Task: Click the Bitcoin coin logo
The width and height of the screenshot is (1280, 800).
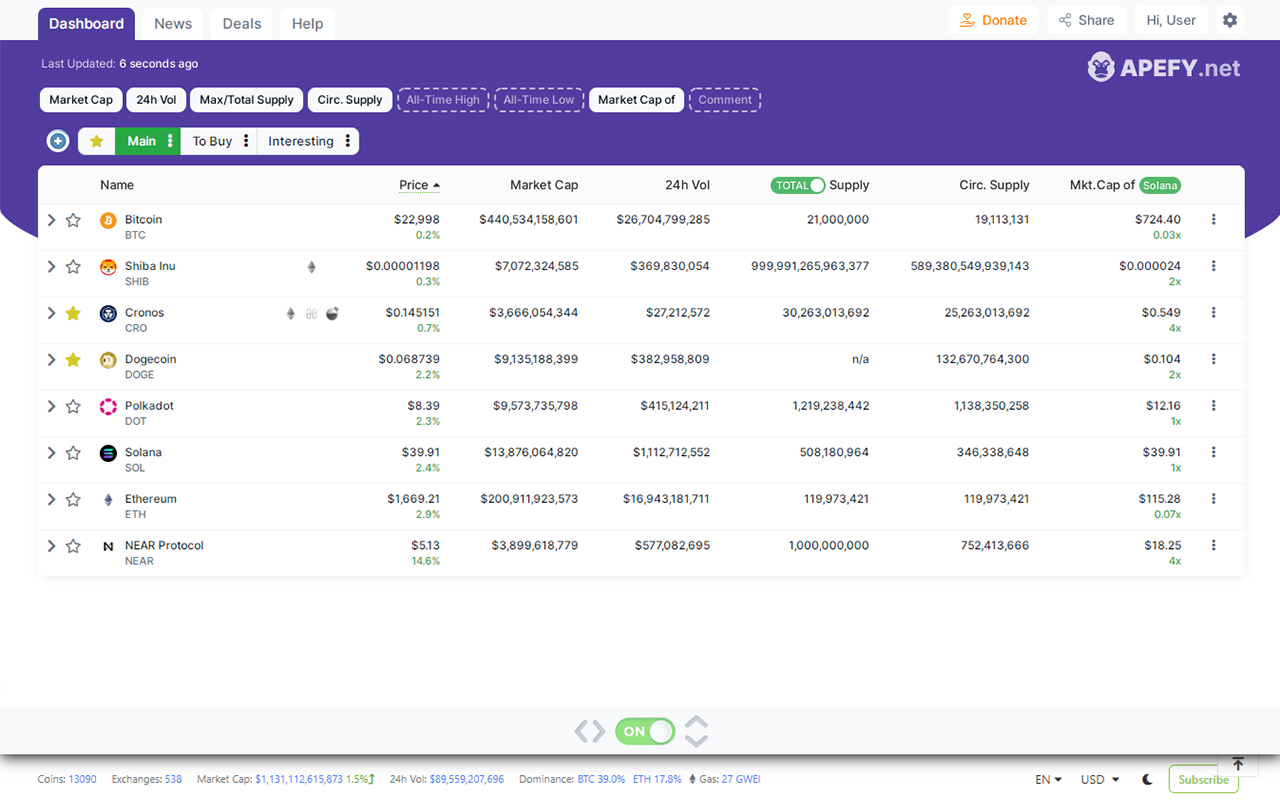Action: pos(108,220)
